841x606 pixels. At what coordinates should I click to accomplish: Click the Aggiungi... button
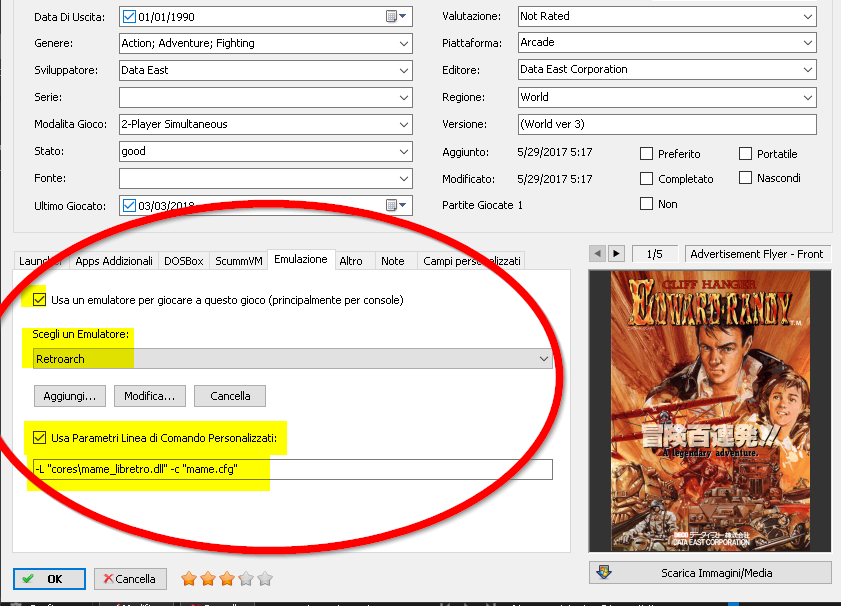point(69,396)
